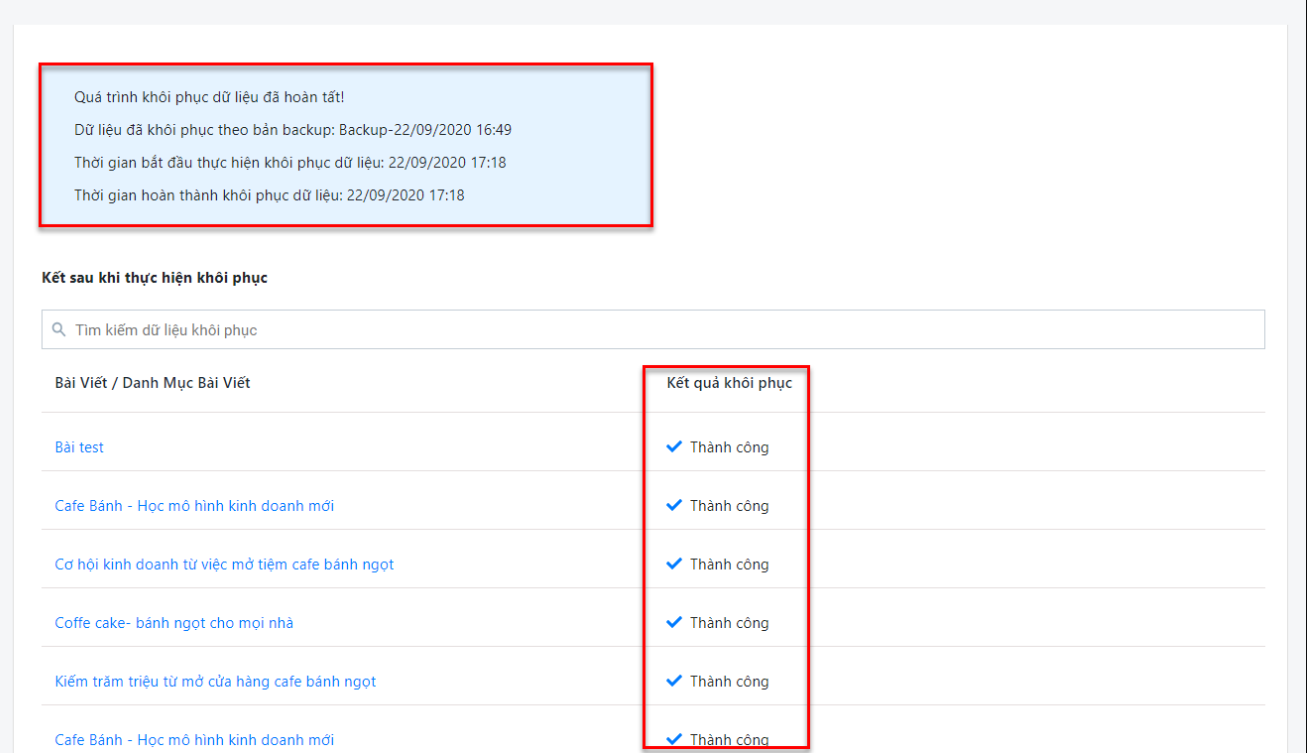Open the "Bài test" article link
The height and width of the screenshot is (753, 1307).
(x=79, y=447)
